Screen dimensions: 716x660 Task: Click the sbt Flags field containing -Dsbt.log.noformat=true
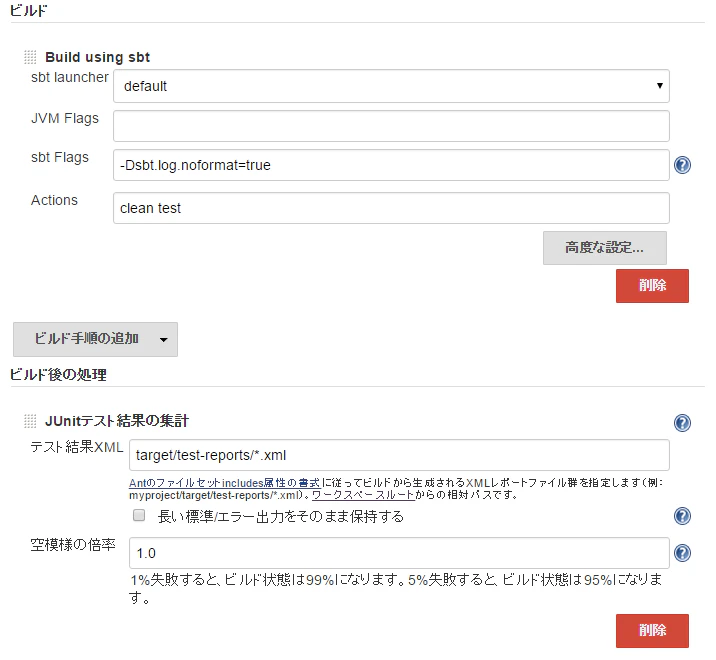[x=391, y=165]
